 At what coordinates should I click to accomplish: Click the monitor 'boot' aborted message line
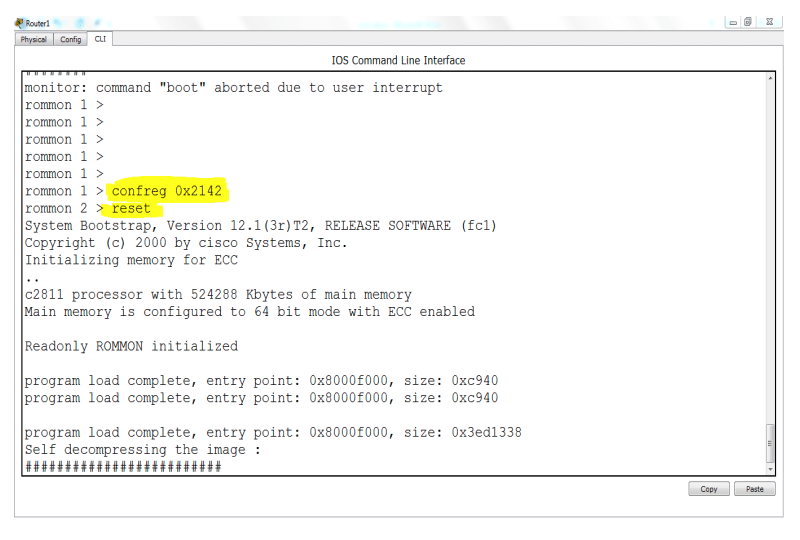(234, 88)
